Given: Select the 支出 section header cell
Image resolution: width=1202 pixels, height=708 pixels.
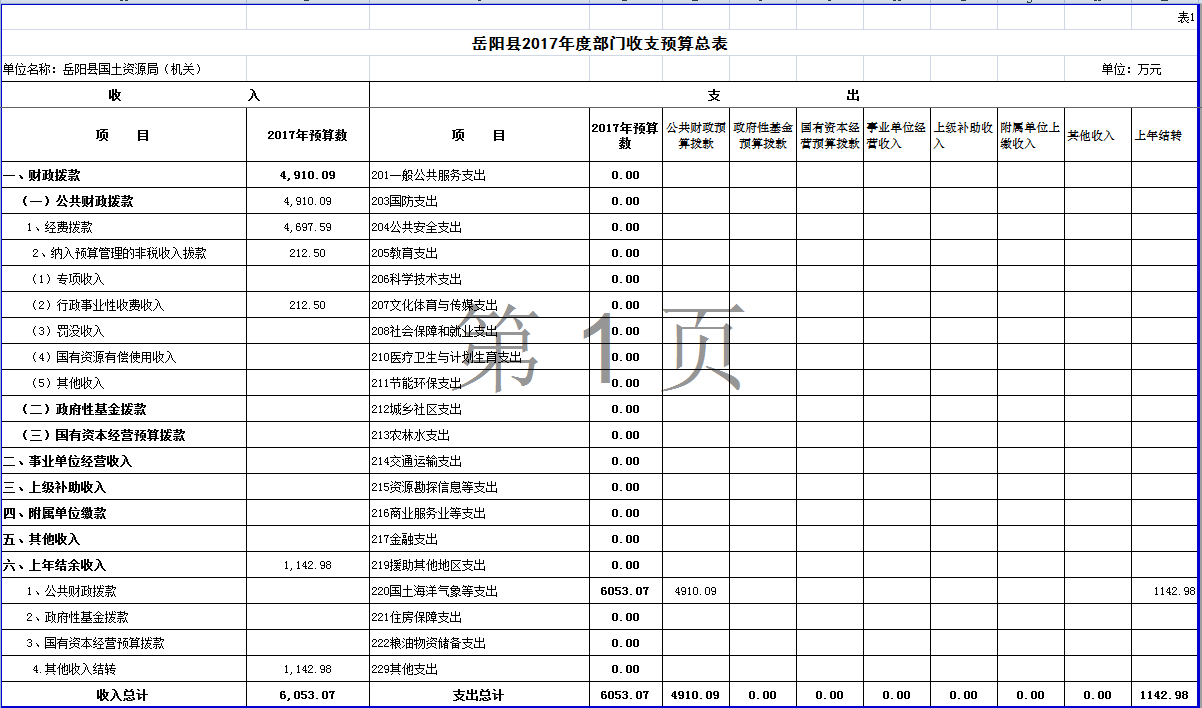Looking at the screenshot, I should click(x=783, y=95).
